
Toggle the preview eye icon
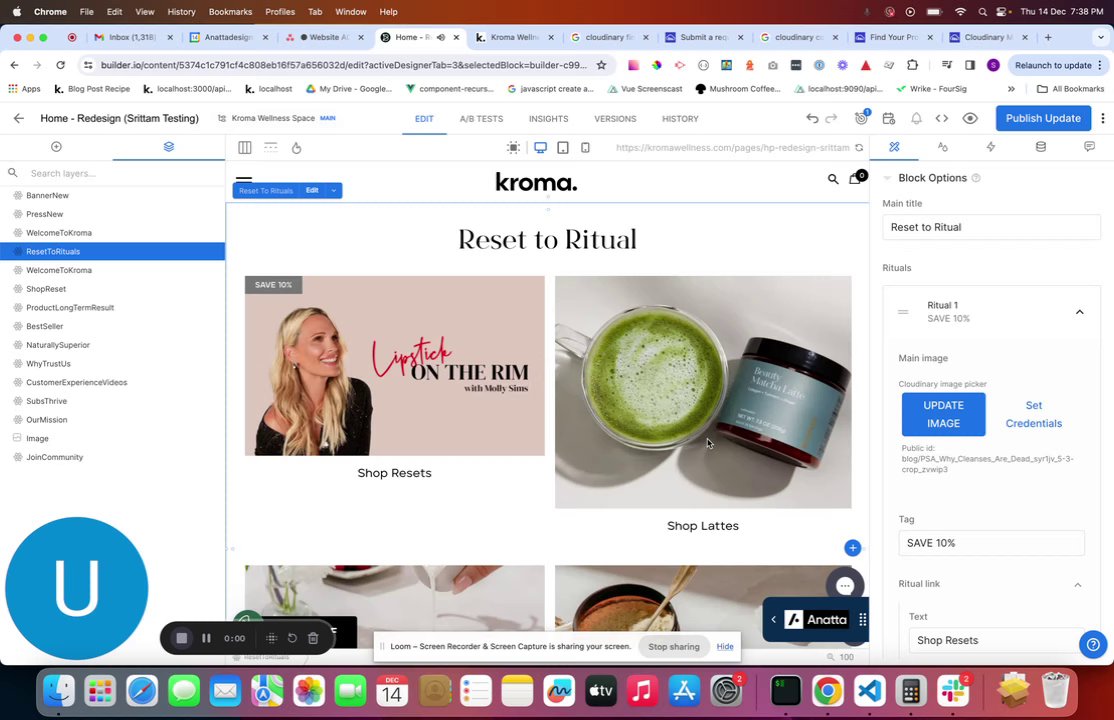pyautogui.click(x=970, y=119)
